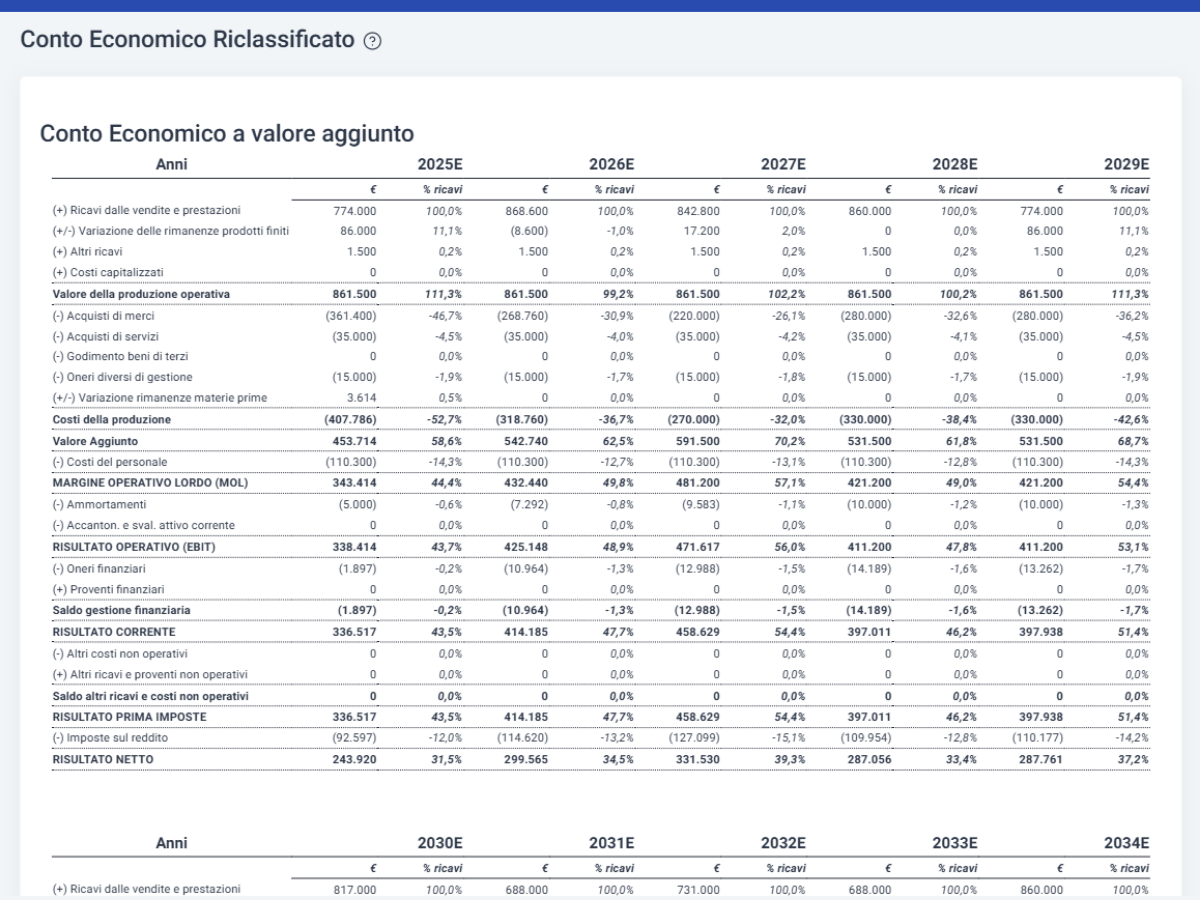
Task: Click the RISULTATO NETTO row label
Action: click(104, 759)
